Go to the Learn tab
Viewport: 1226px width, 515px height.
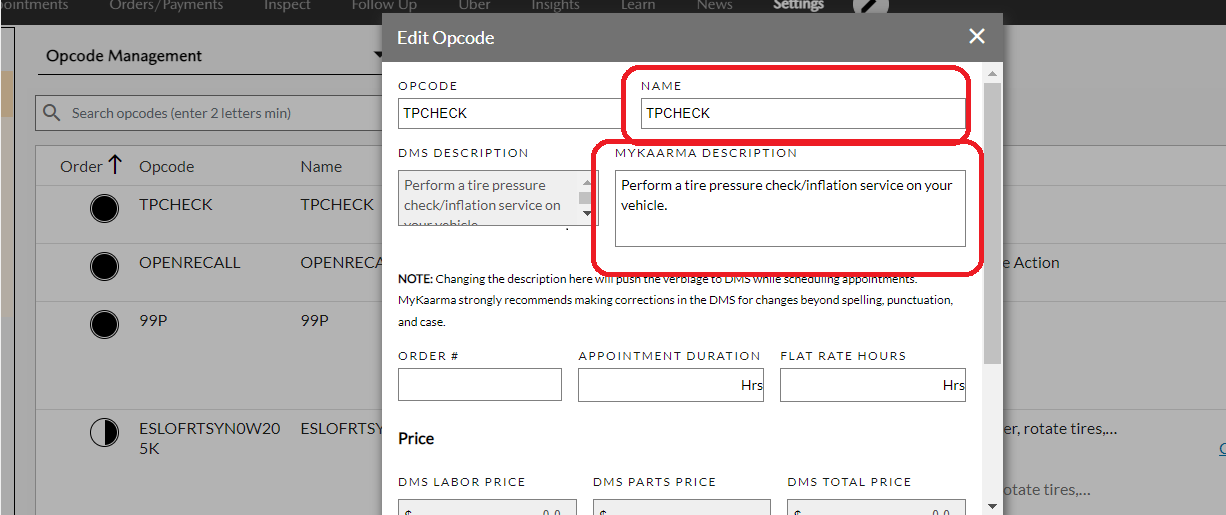point(637,5)
